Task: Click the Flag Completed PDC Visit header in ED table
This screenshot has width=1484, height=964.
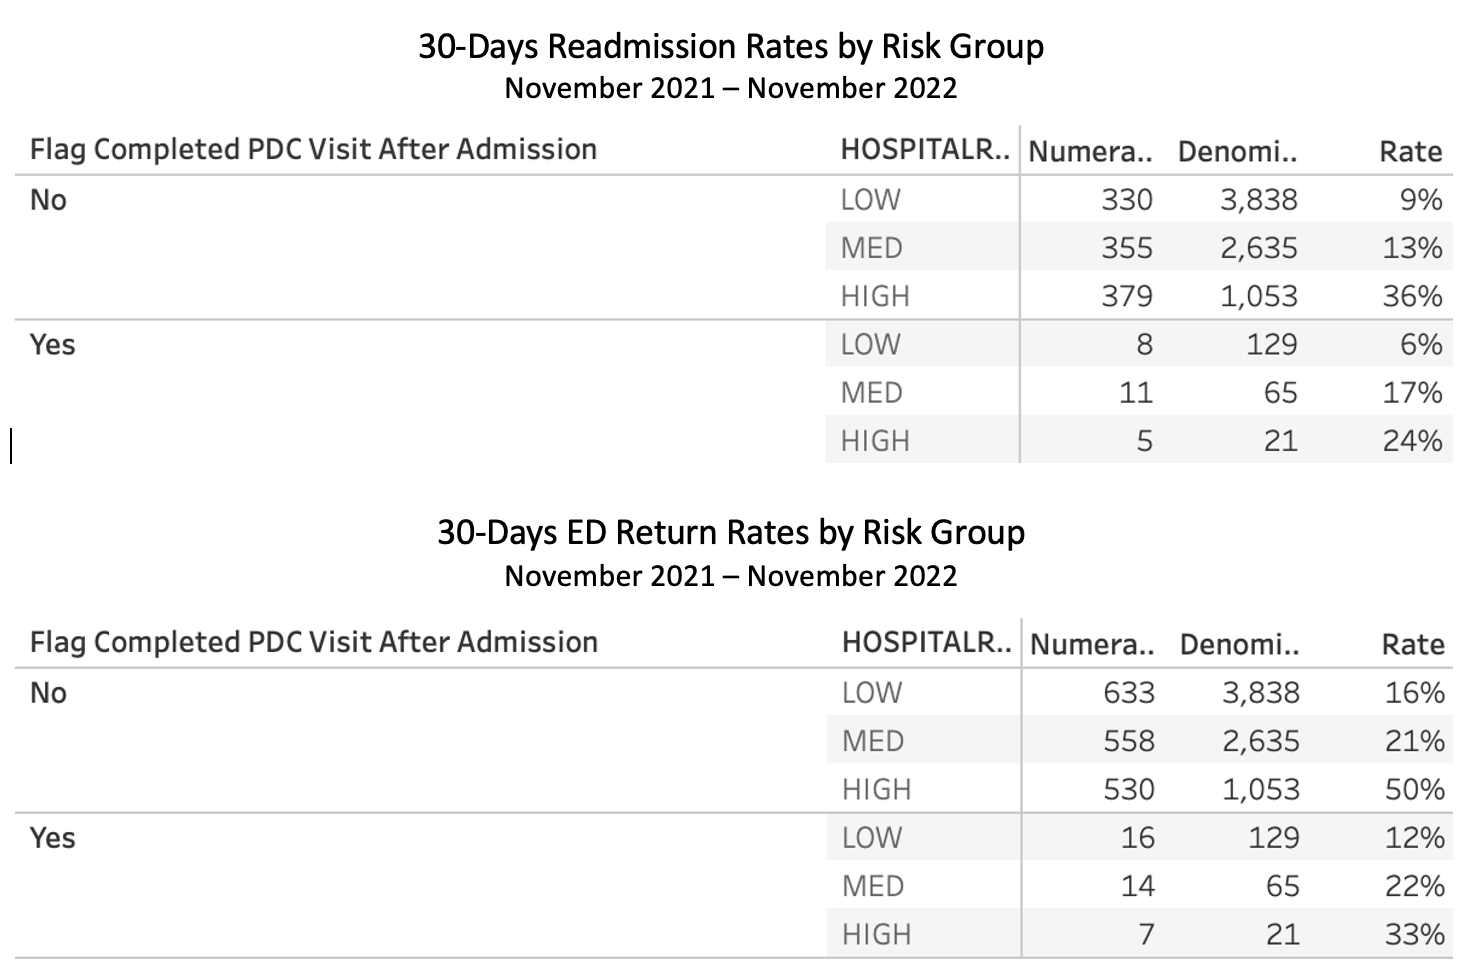Action: [313, 642]
